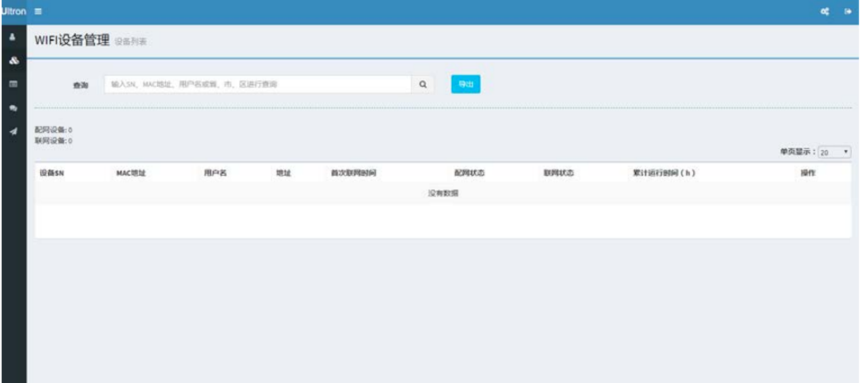This screenshot has height=383, width=860.
Task: Click the 设备SN column header
Action: tap(52, 173)
